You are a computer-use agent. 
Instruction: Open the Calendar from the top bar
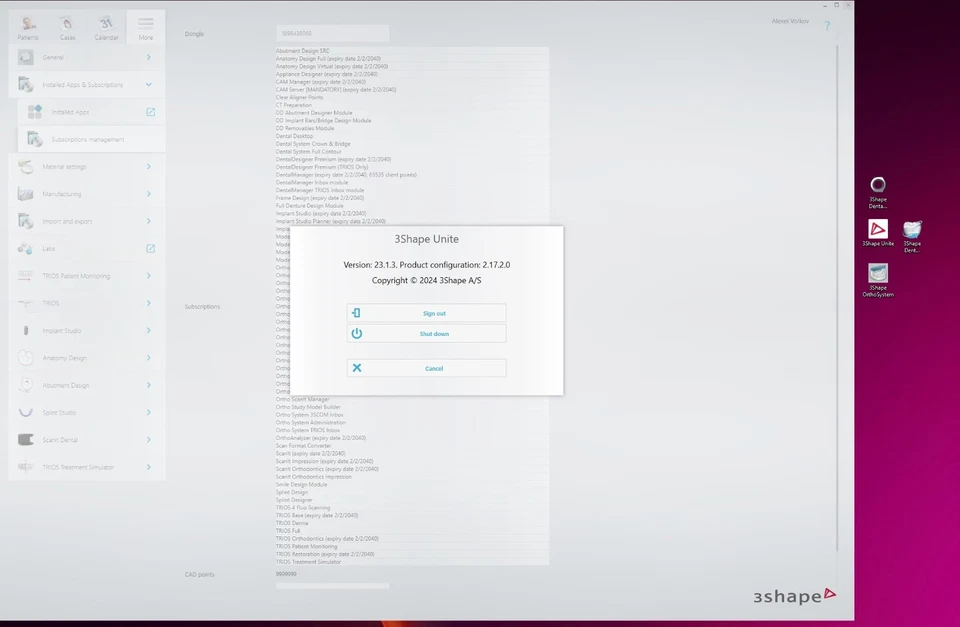105,25
